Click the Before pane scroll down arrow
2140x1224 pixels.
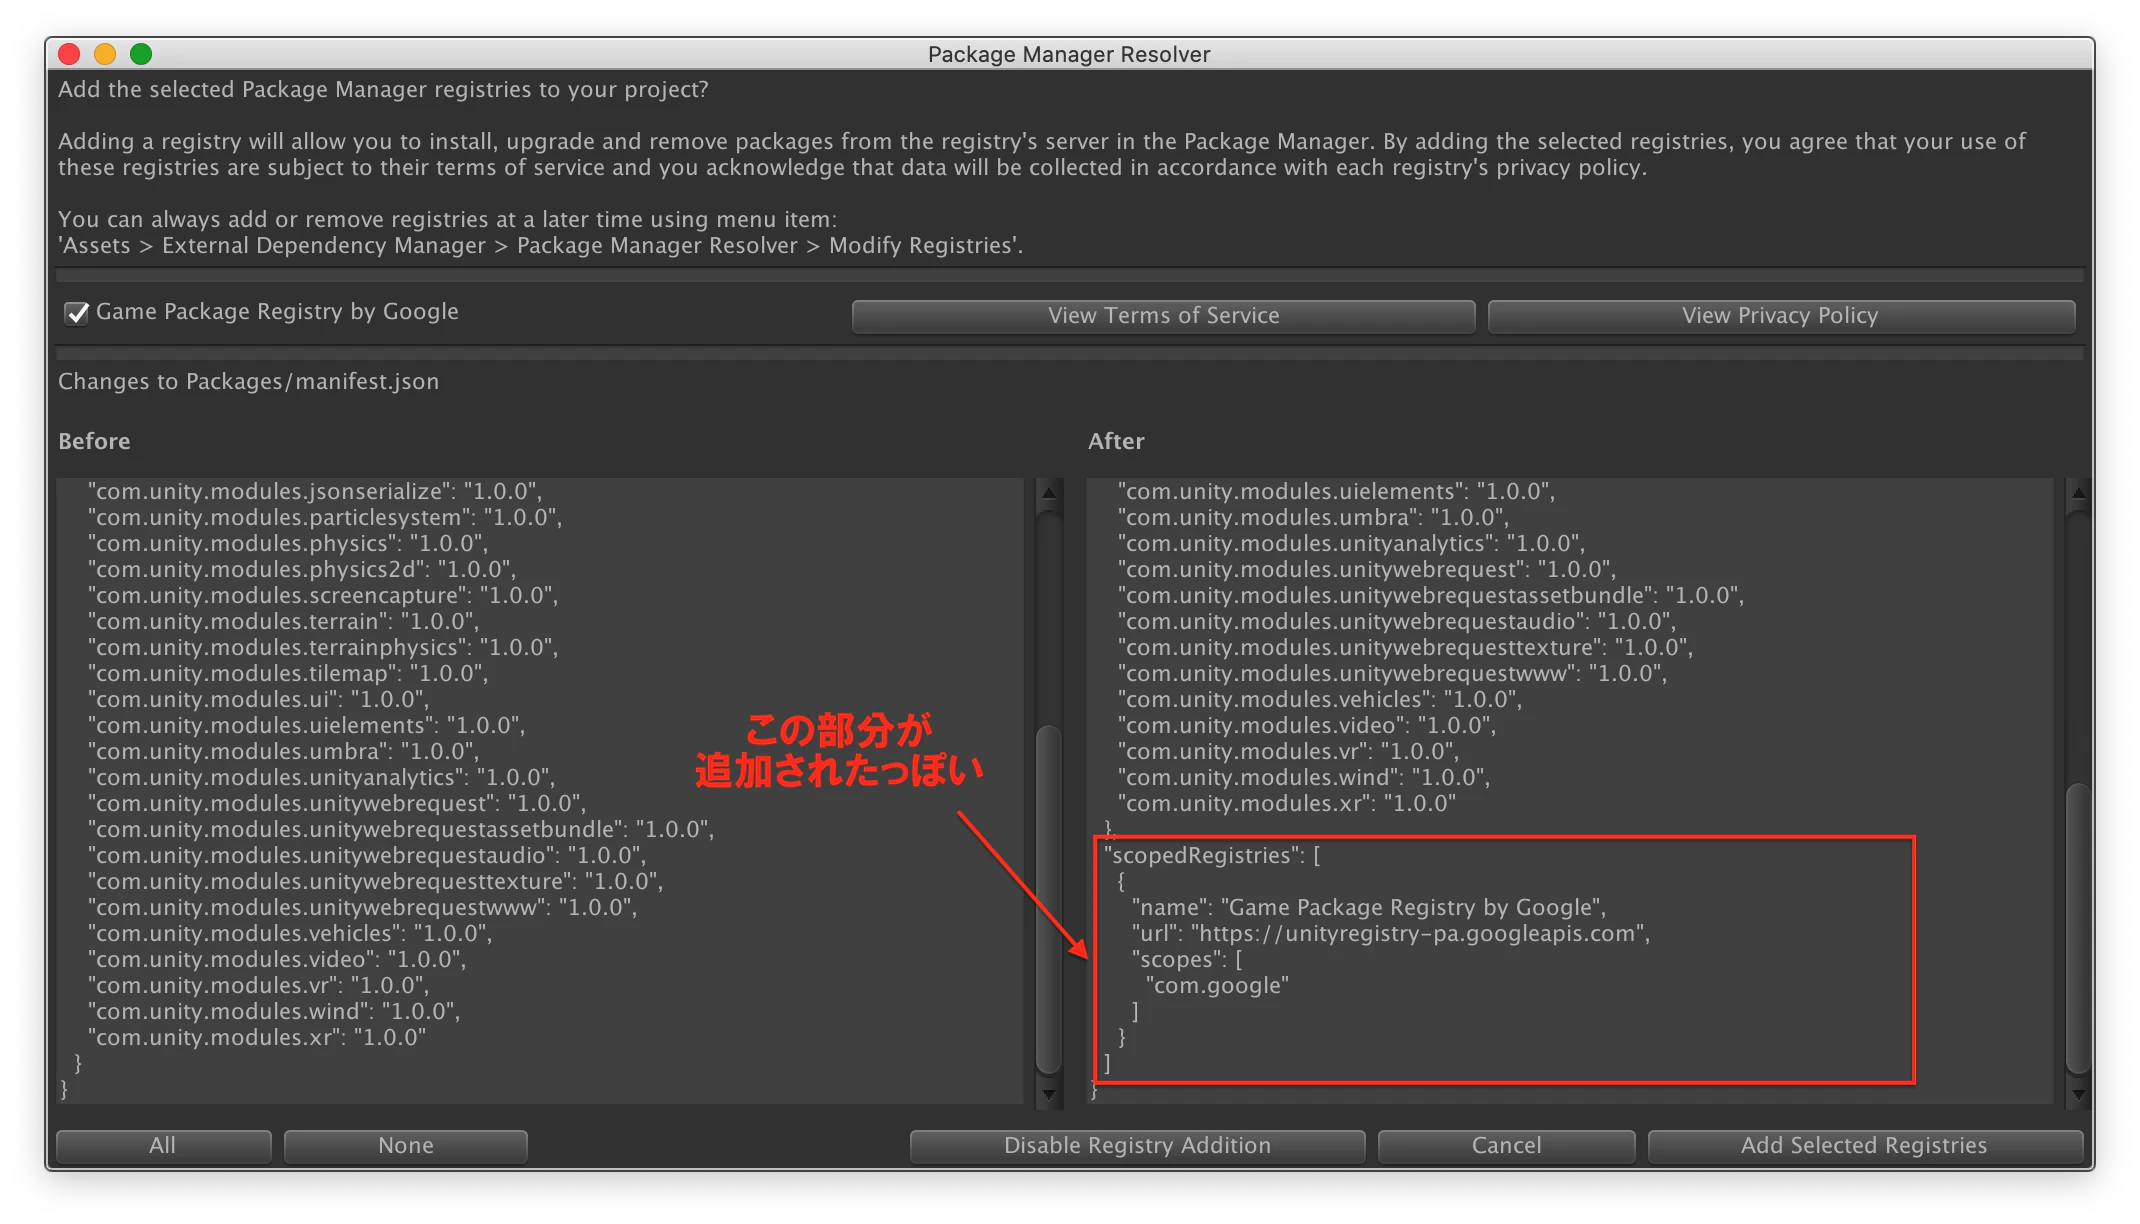[1049, 1094]
